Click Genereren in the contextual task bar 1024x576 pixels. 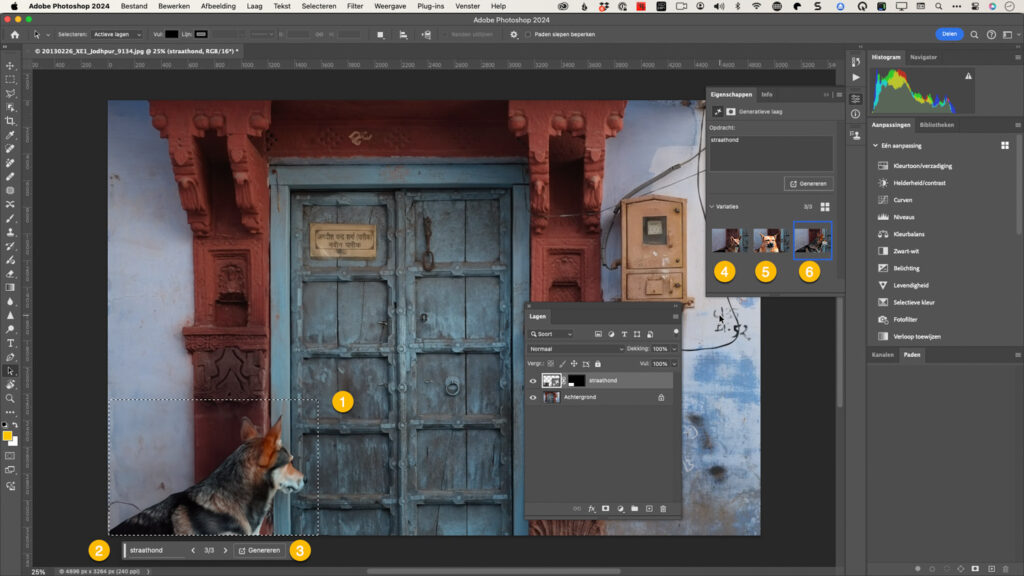[259, 551]
